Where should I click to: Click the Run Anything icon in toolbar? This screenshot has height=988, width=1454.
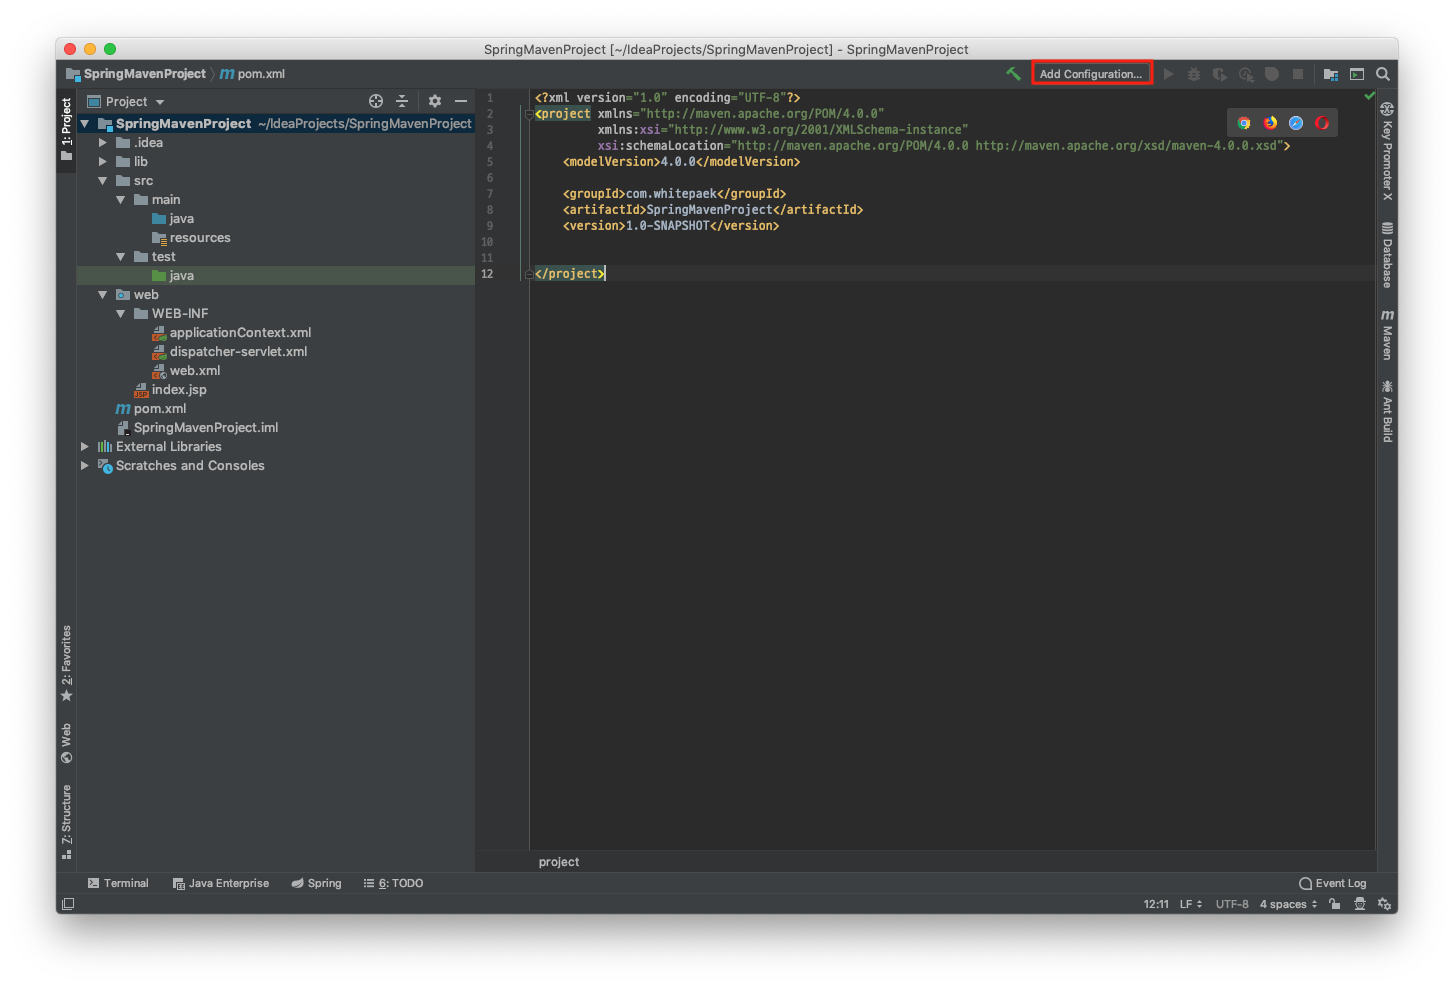click(x=1357, y=74)
